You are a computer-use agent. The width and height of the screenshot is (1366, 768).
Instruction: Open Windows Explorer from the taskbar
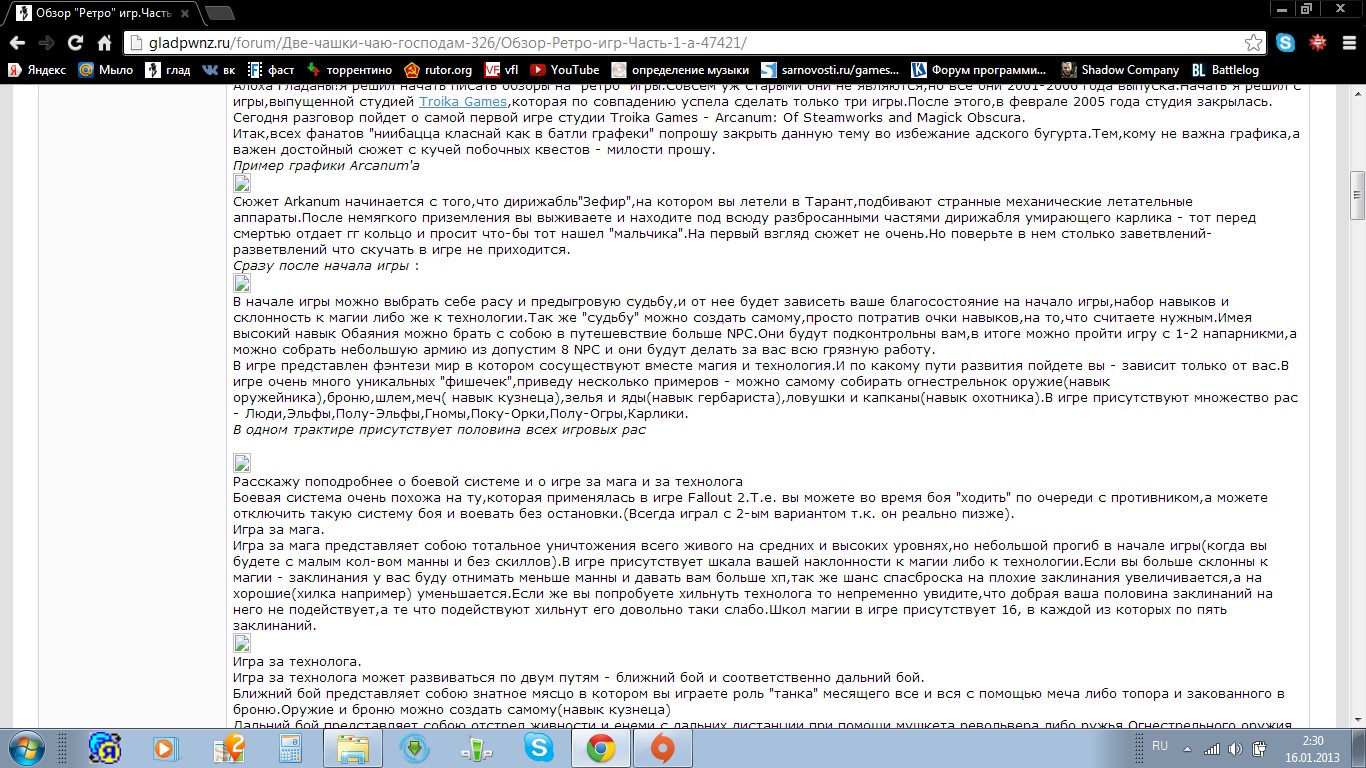click(x=353, y=748)
